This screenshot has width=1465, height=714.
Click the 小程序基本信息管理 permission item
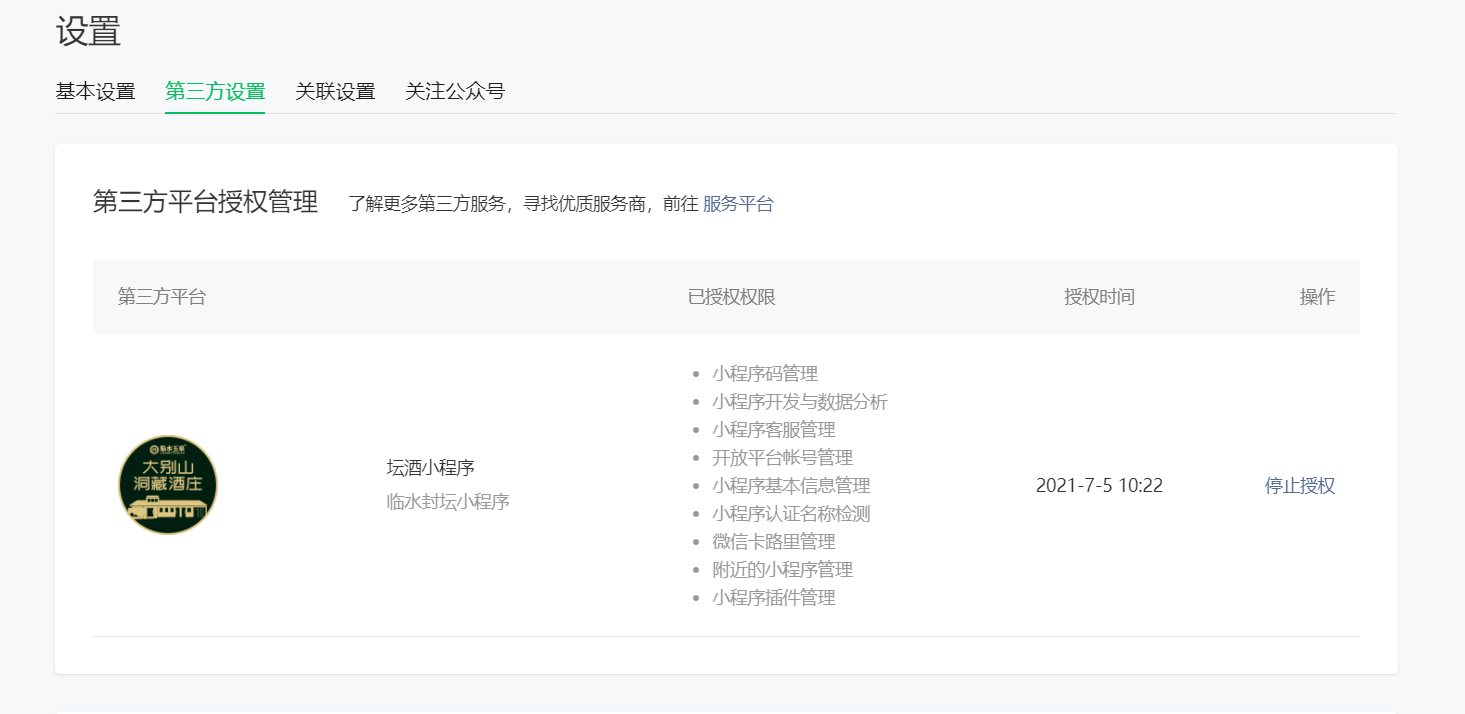coord(791,486)
